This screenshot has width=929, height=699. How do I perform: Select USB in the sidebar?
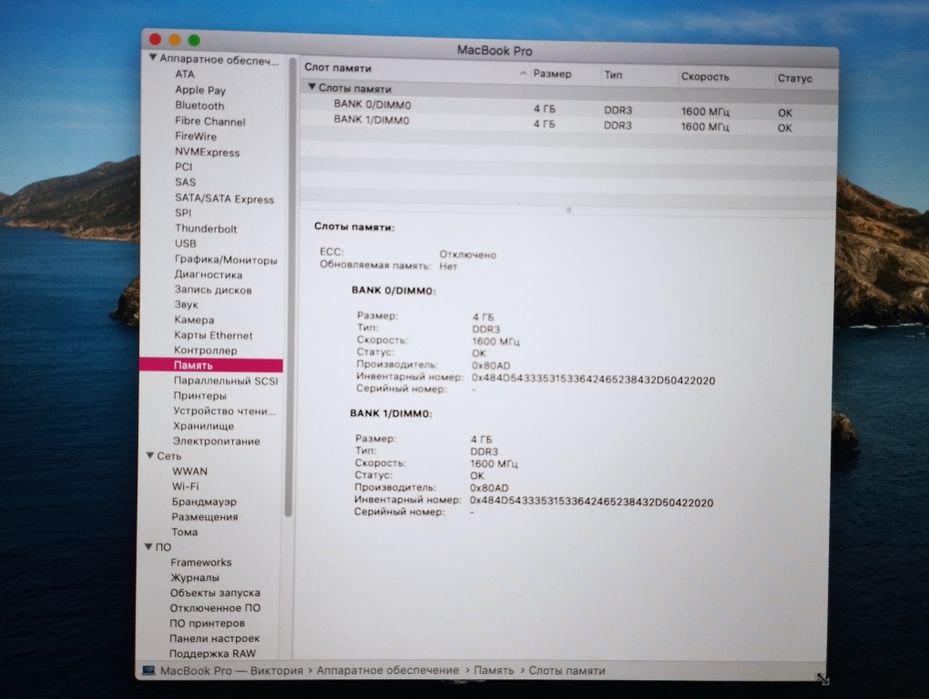pos(185,243)
